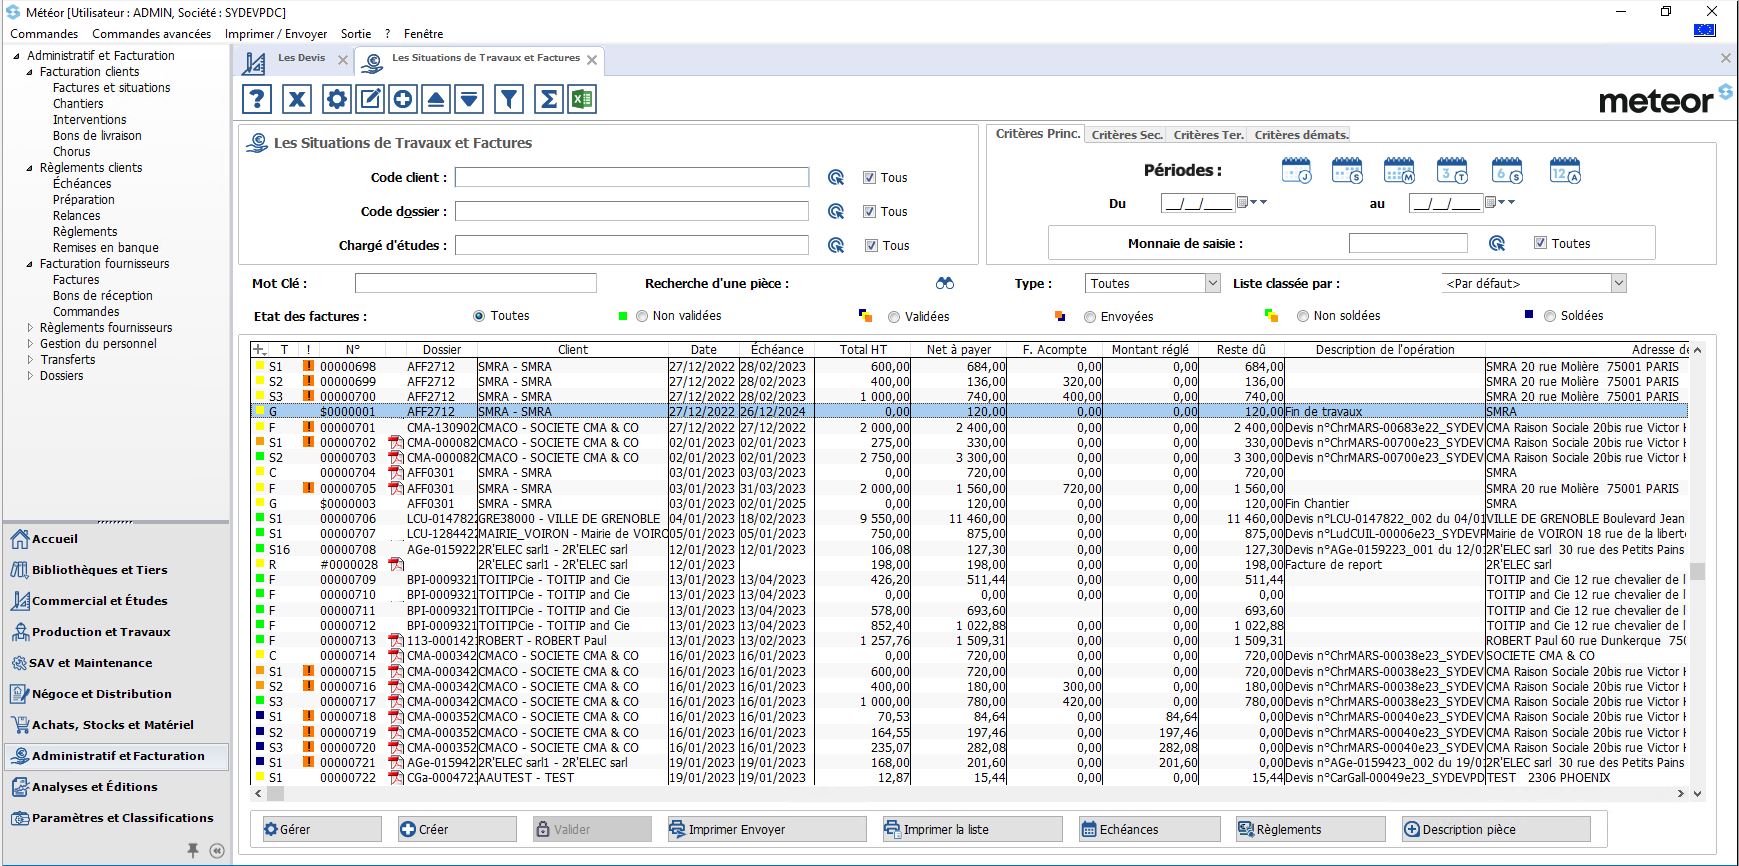Select the 3-month quarter period icon (T)
1739x866 pixels.
pyautogui.click(x=1452, y=171)
